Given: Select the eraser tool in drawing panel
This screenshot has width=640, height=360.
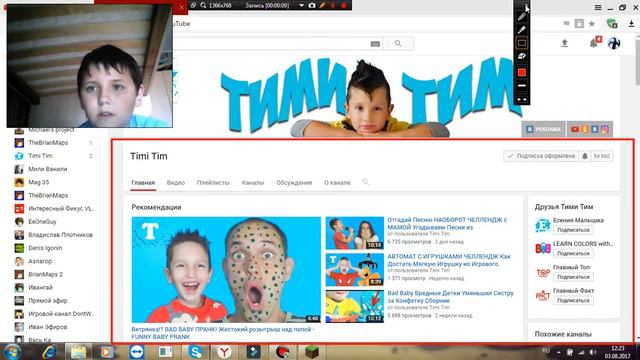Looking at the screenshot, I should pyautogui.click(x=522, y=56).
